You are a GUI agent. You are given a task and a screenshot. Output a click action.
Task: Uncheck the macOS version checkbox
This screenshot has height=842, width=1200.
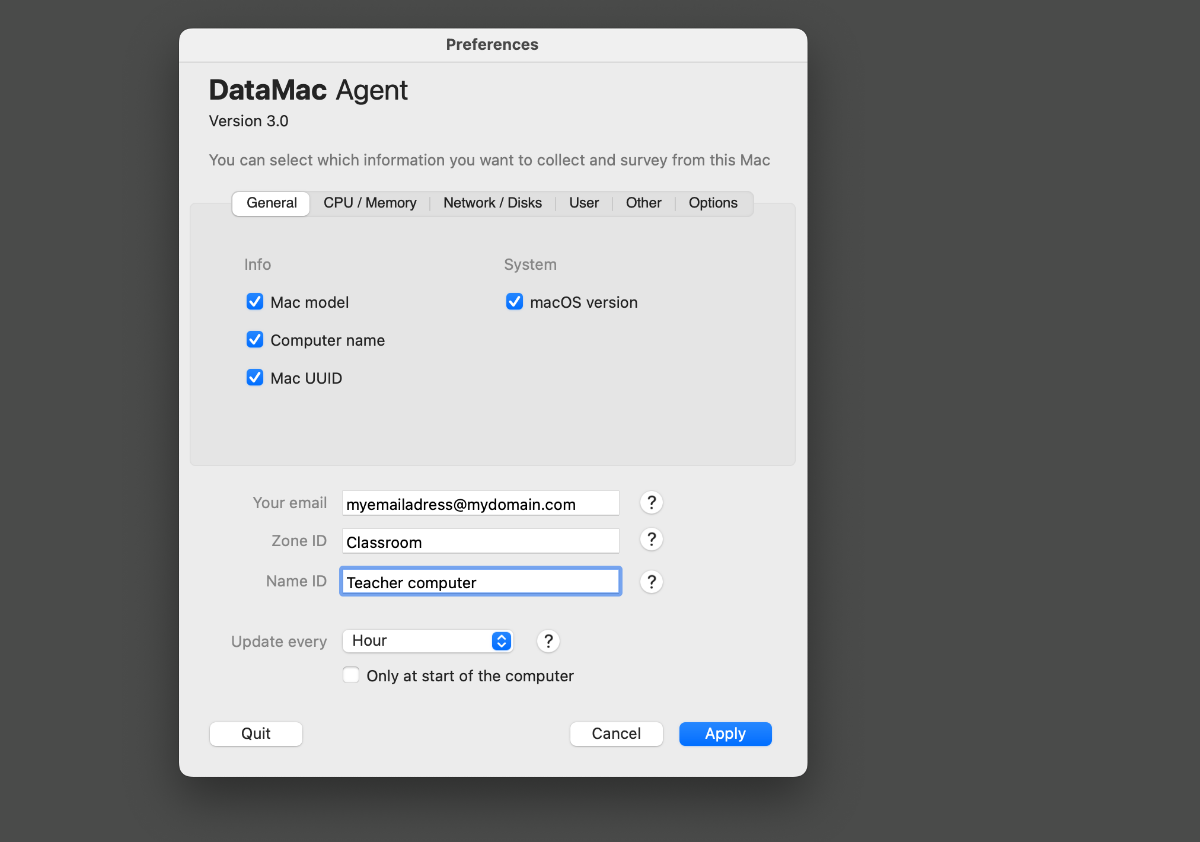514,302
